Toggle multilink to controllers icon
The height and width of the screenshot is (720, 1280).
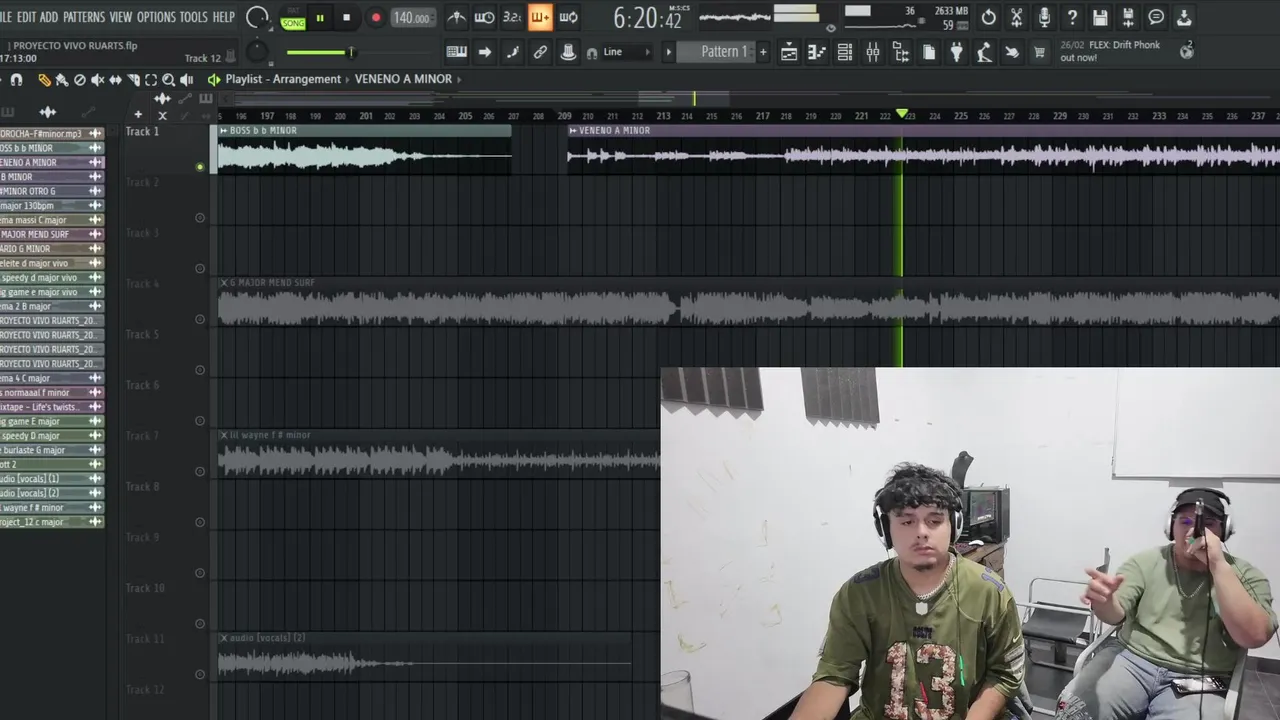click(x=568, y=52)
